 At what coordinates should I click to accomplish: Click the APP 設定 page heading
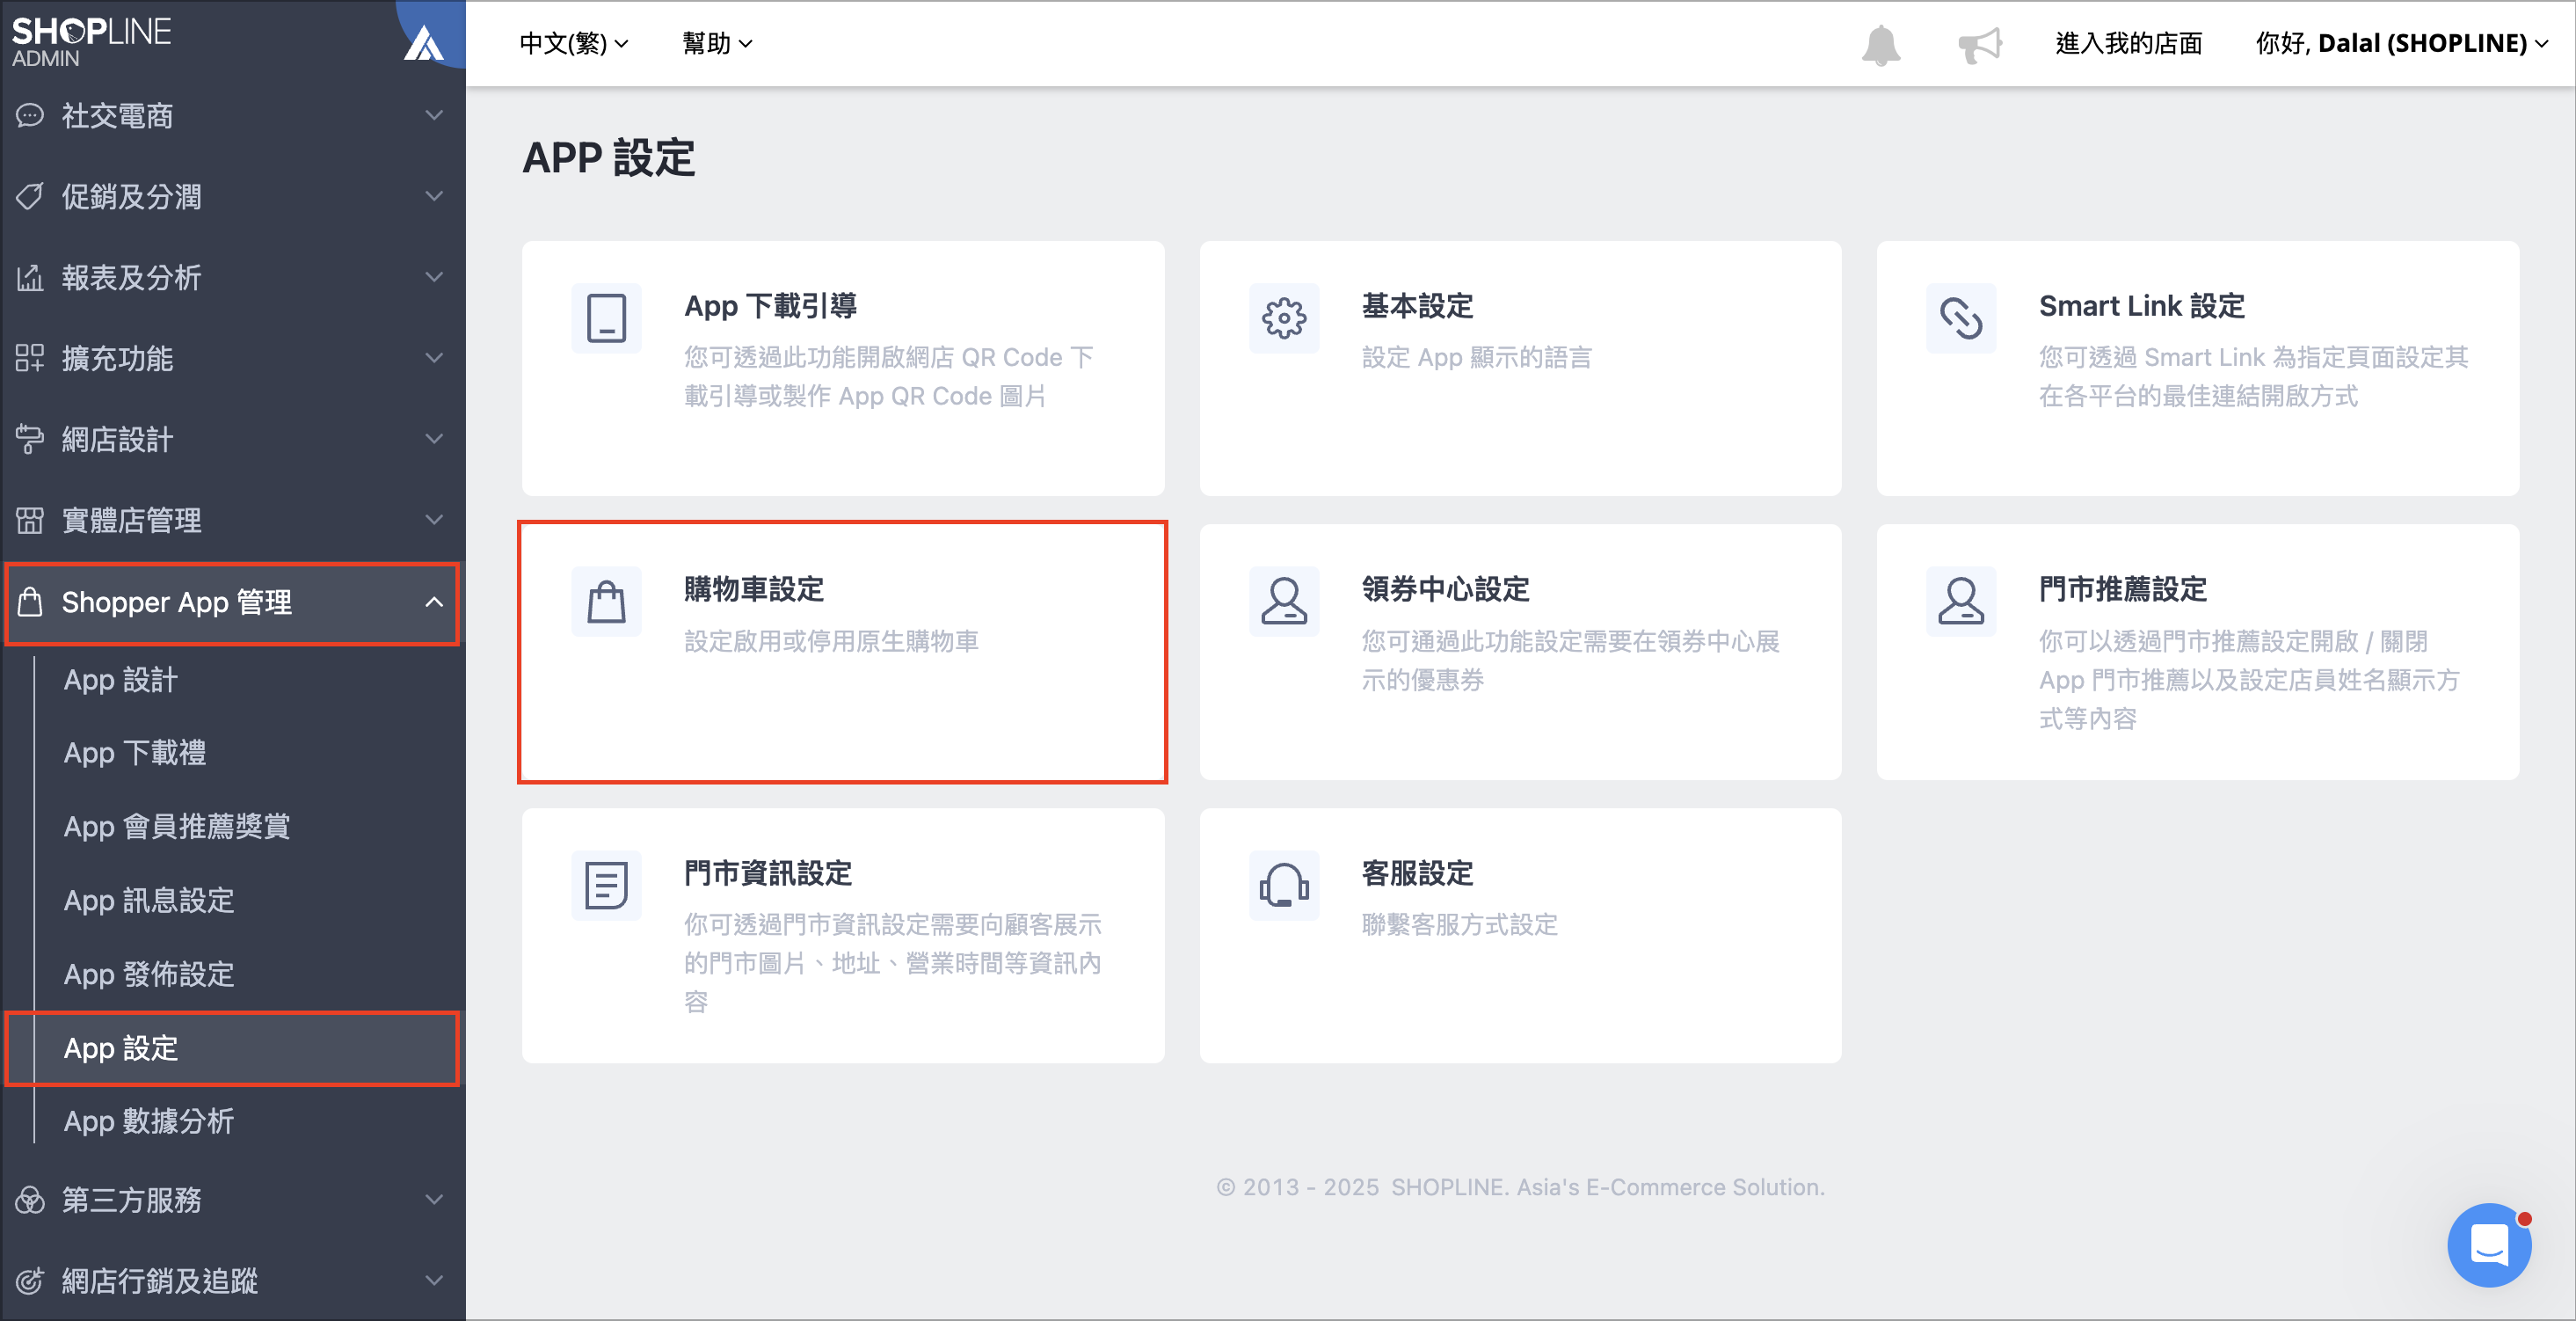(609, 158)
